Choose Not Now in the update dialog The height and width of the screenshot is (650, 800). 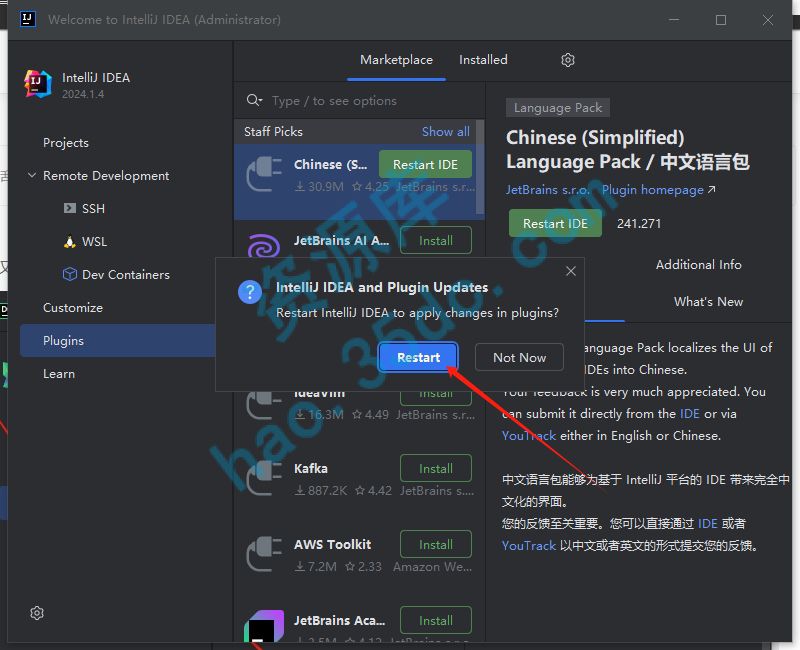tap(519, 357)
